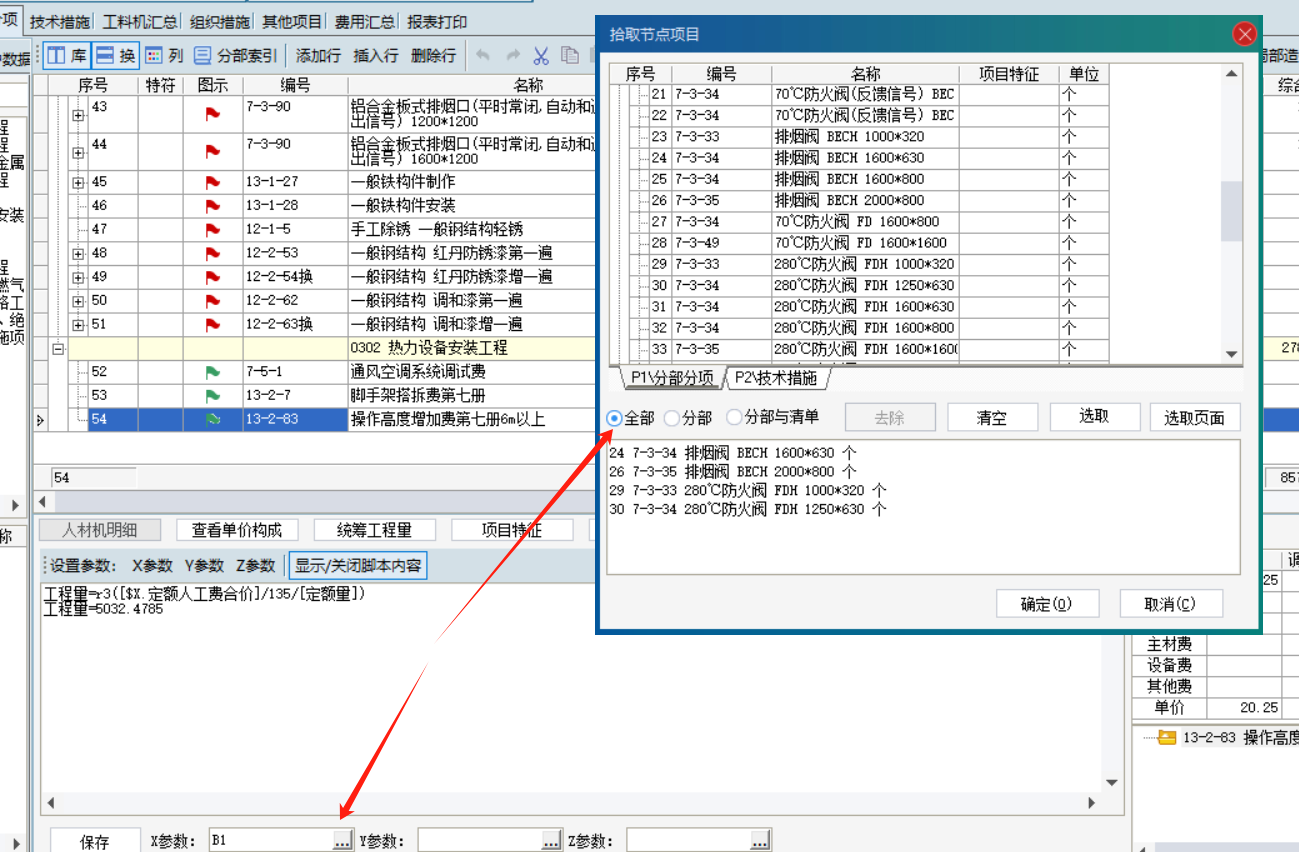The height and width of the screenshot is (852, 1299).
Task: Click the dialog list vertical scrollbar thumb
Action: coord(1232,212)
